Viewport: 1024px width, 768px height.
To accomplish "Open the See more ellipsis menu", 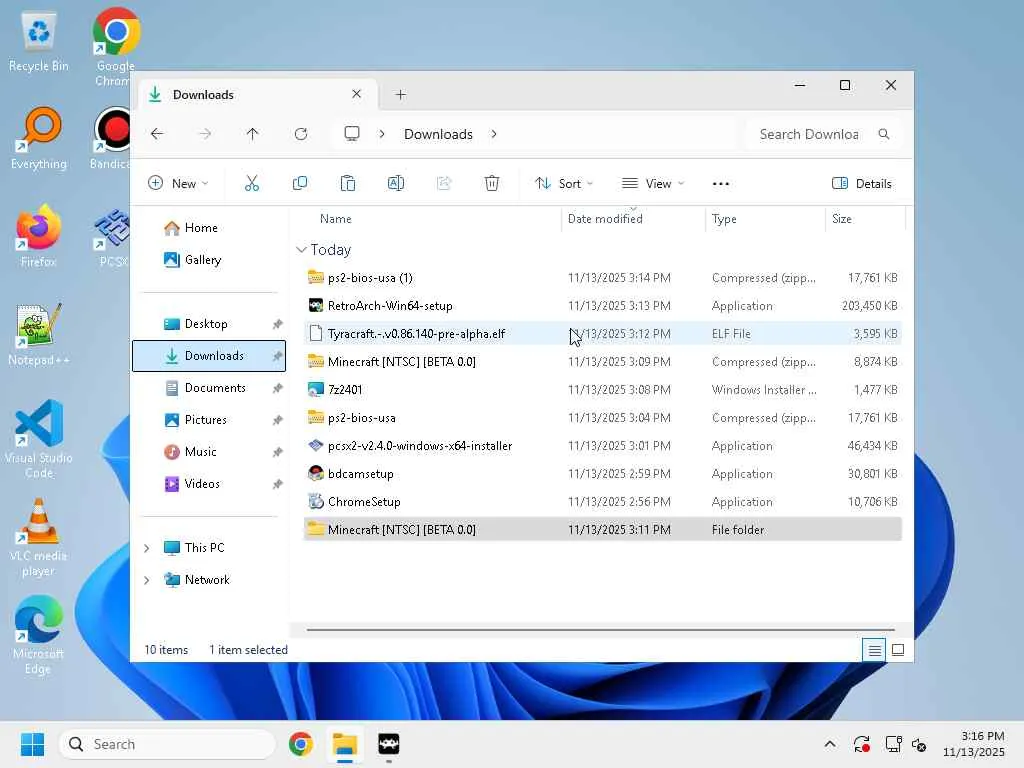I will [x=720, y=184].
